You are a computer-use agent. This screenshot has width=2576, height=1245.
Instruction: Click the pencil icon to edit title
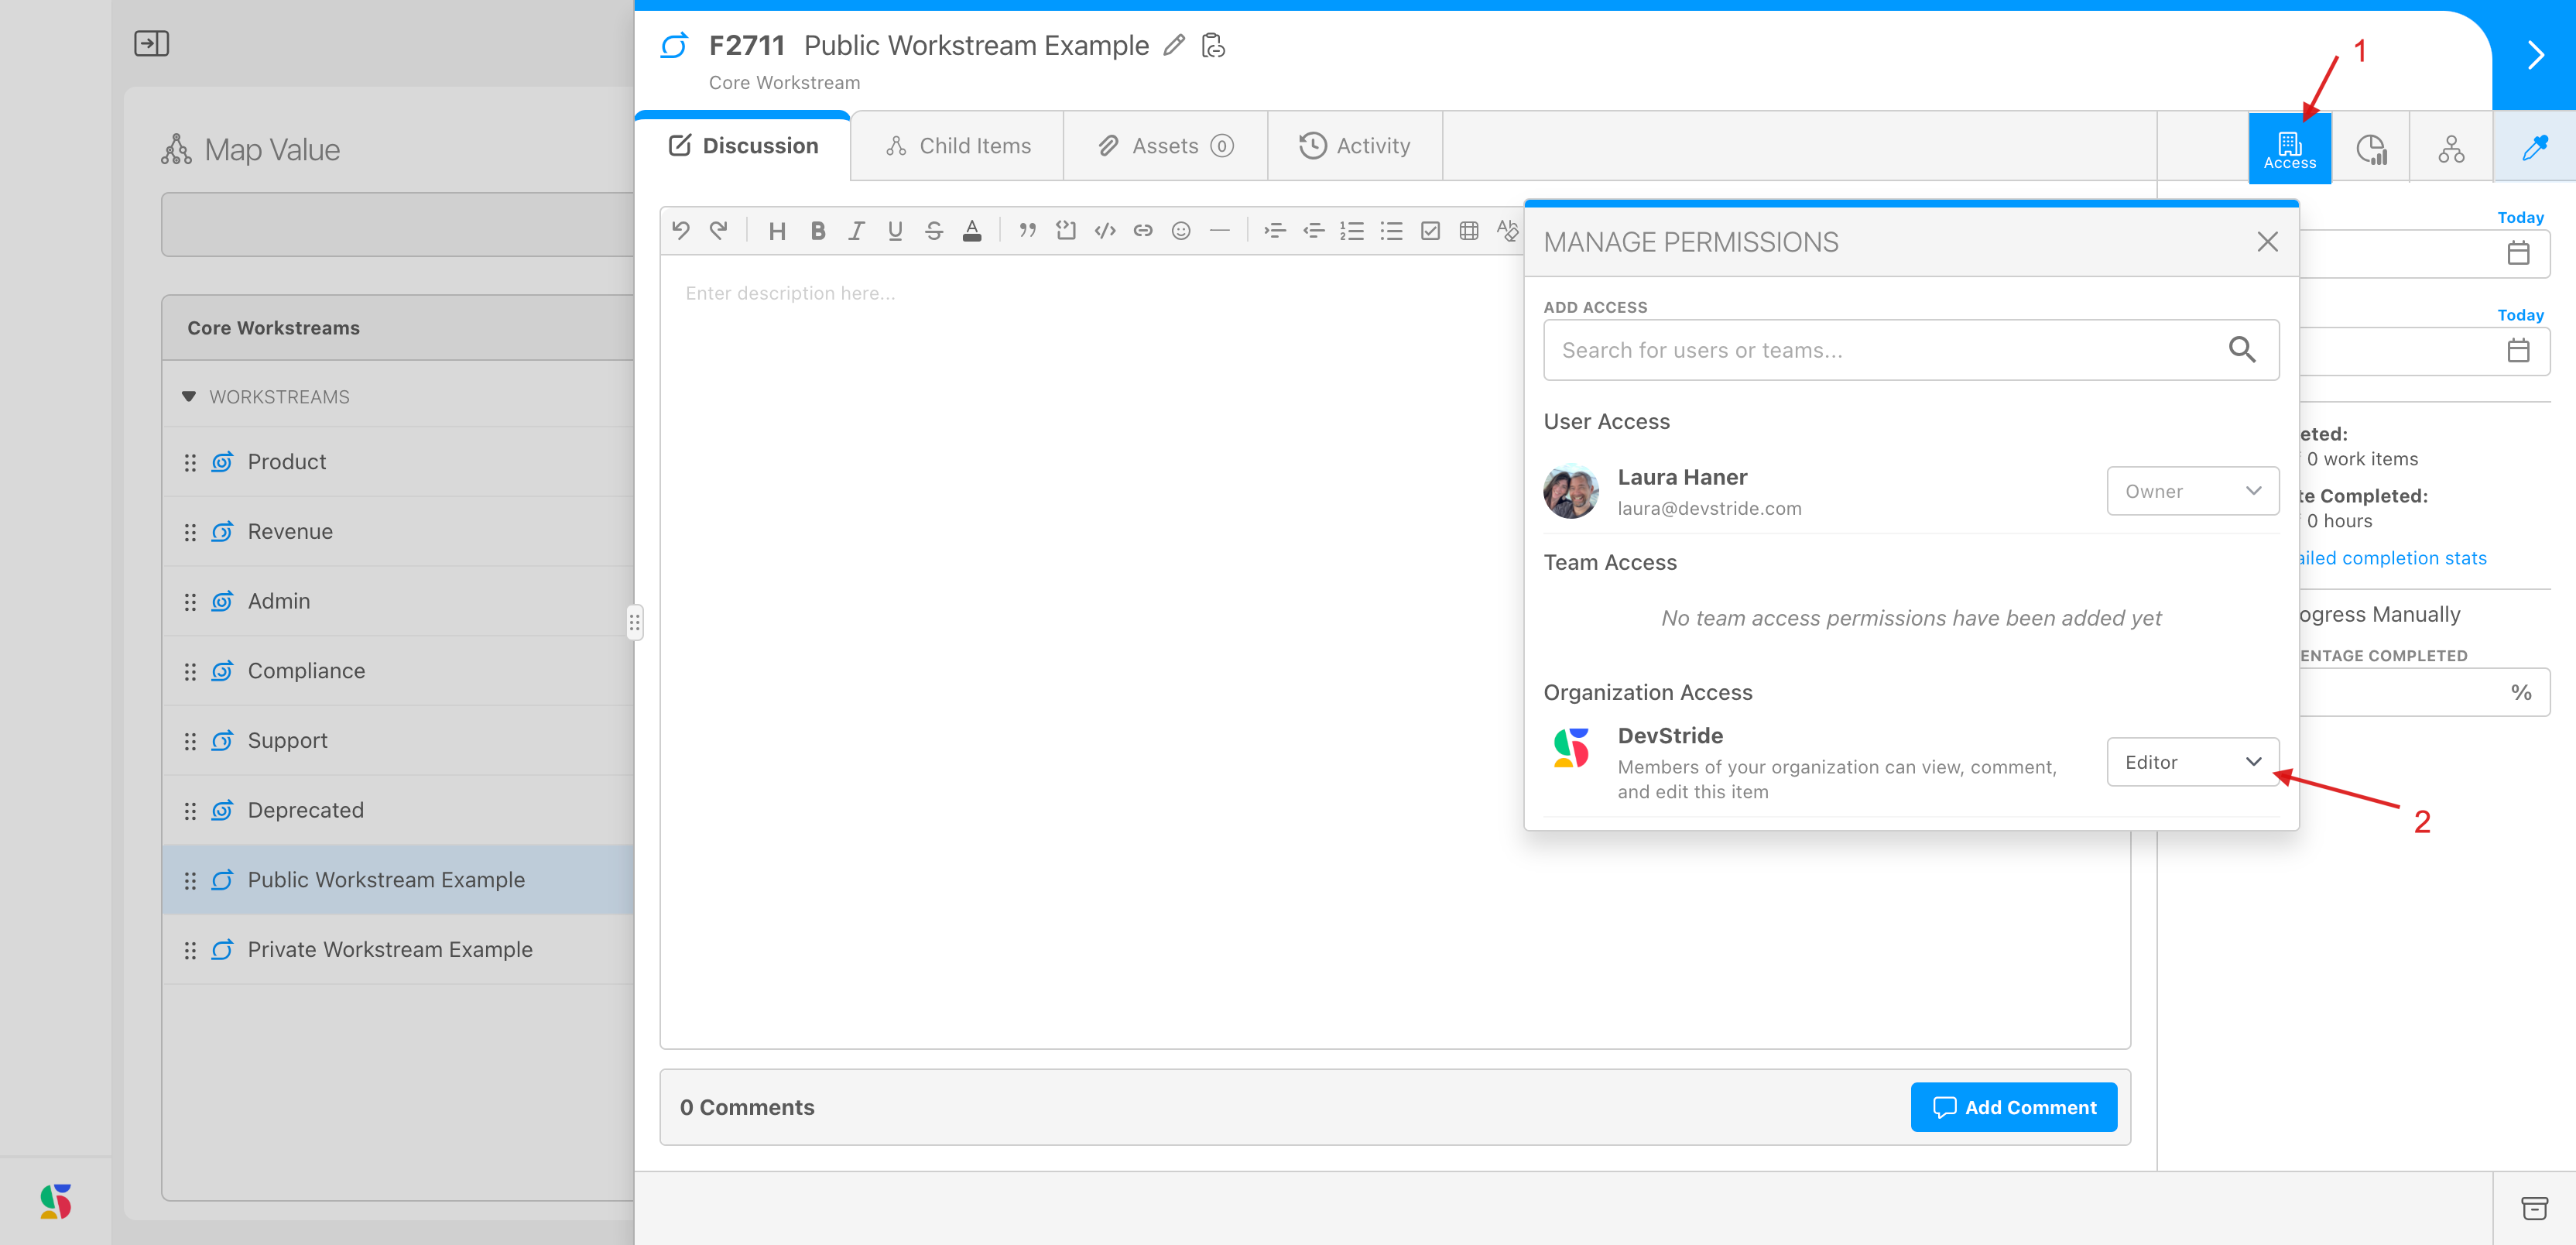point(1174,45)
